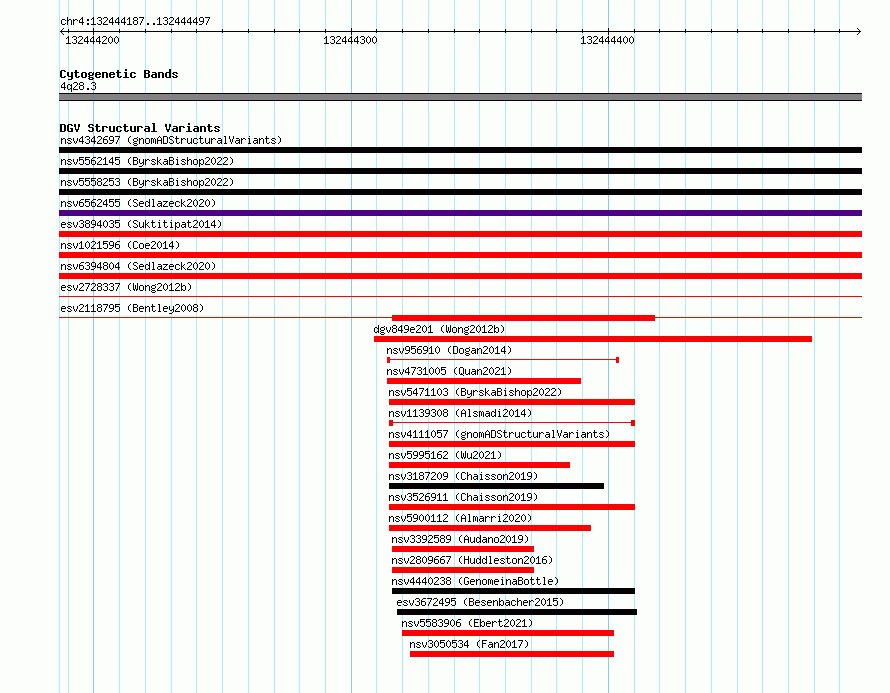890x693 pixels.
Task: Open nsv6562455 Sedlazeck2020 variant label
Action: [138, 203]
